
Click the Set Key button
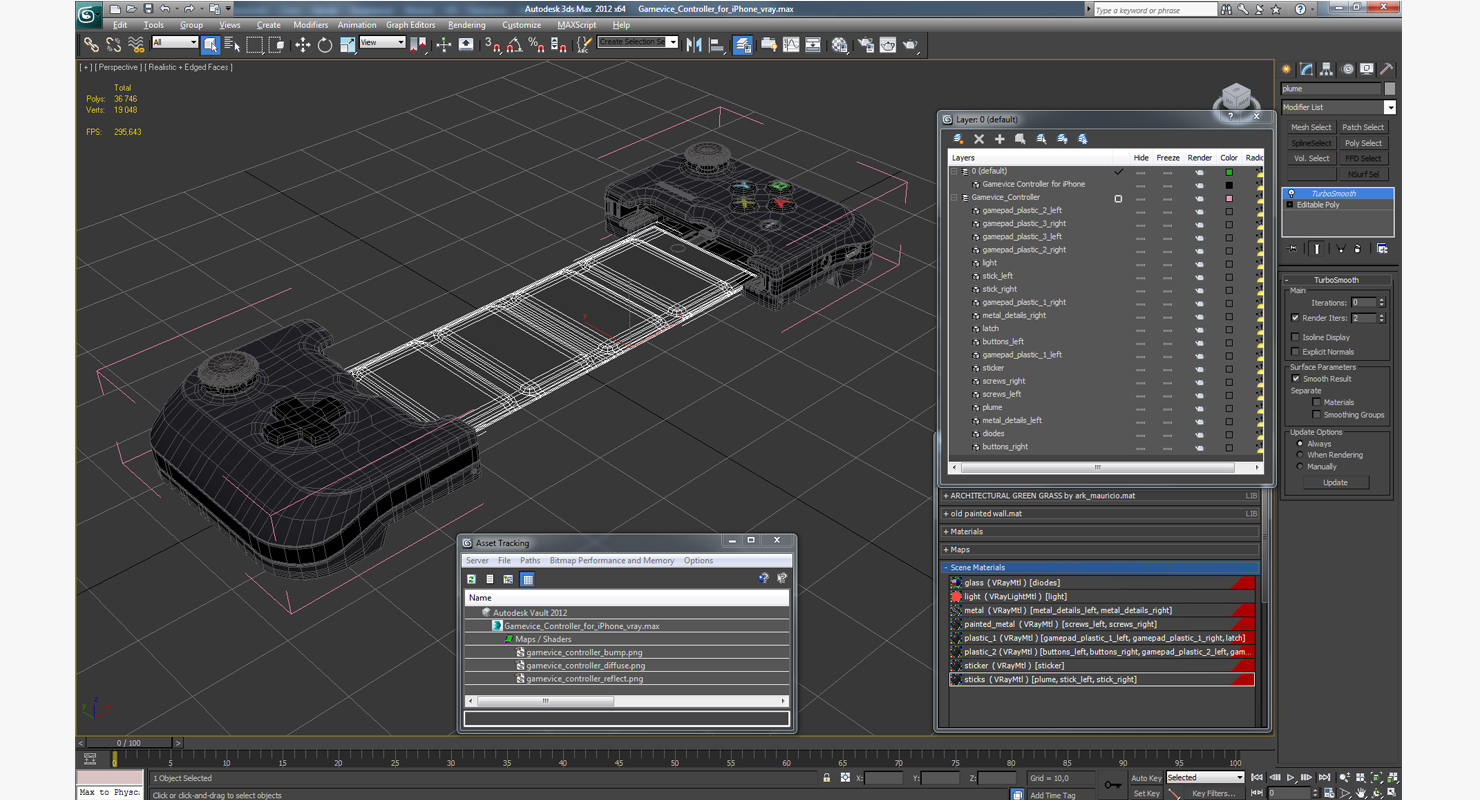pos(1146,793)
